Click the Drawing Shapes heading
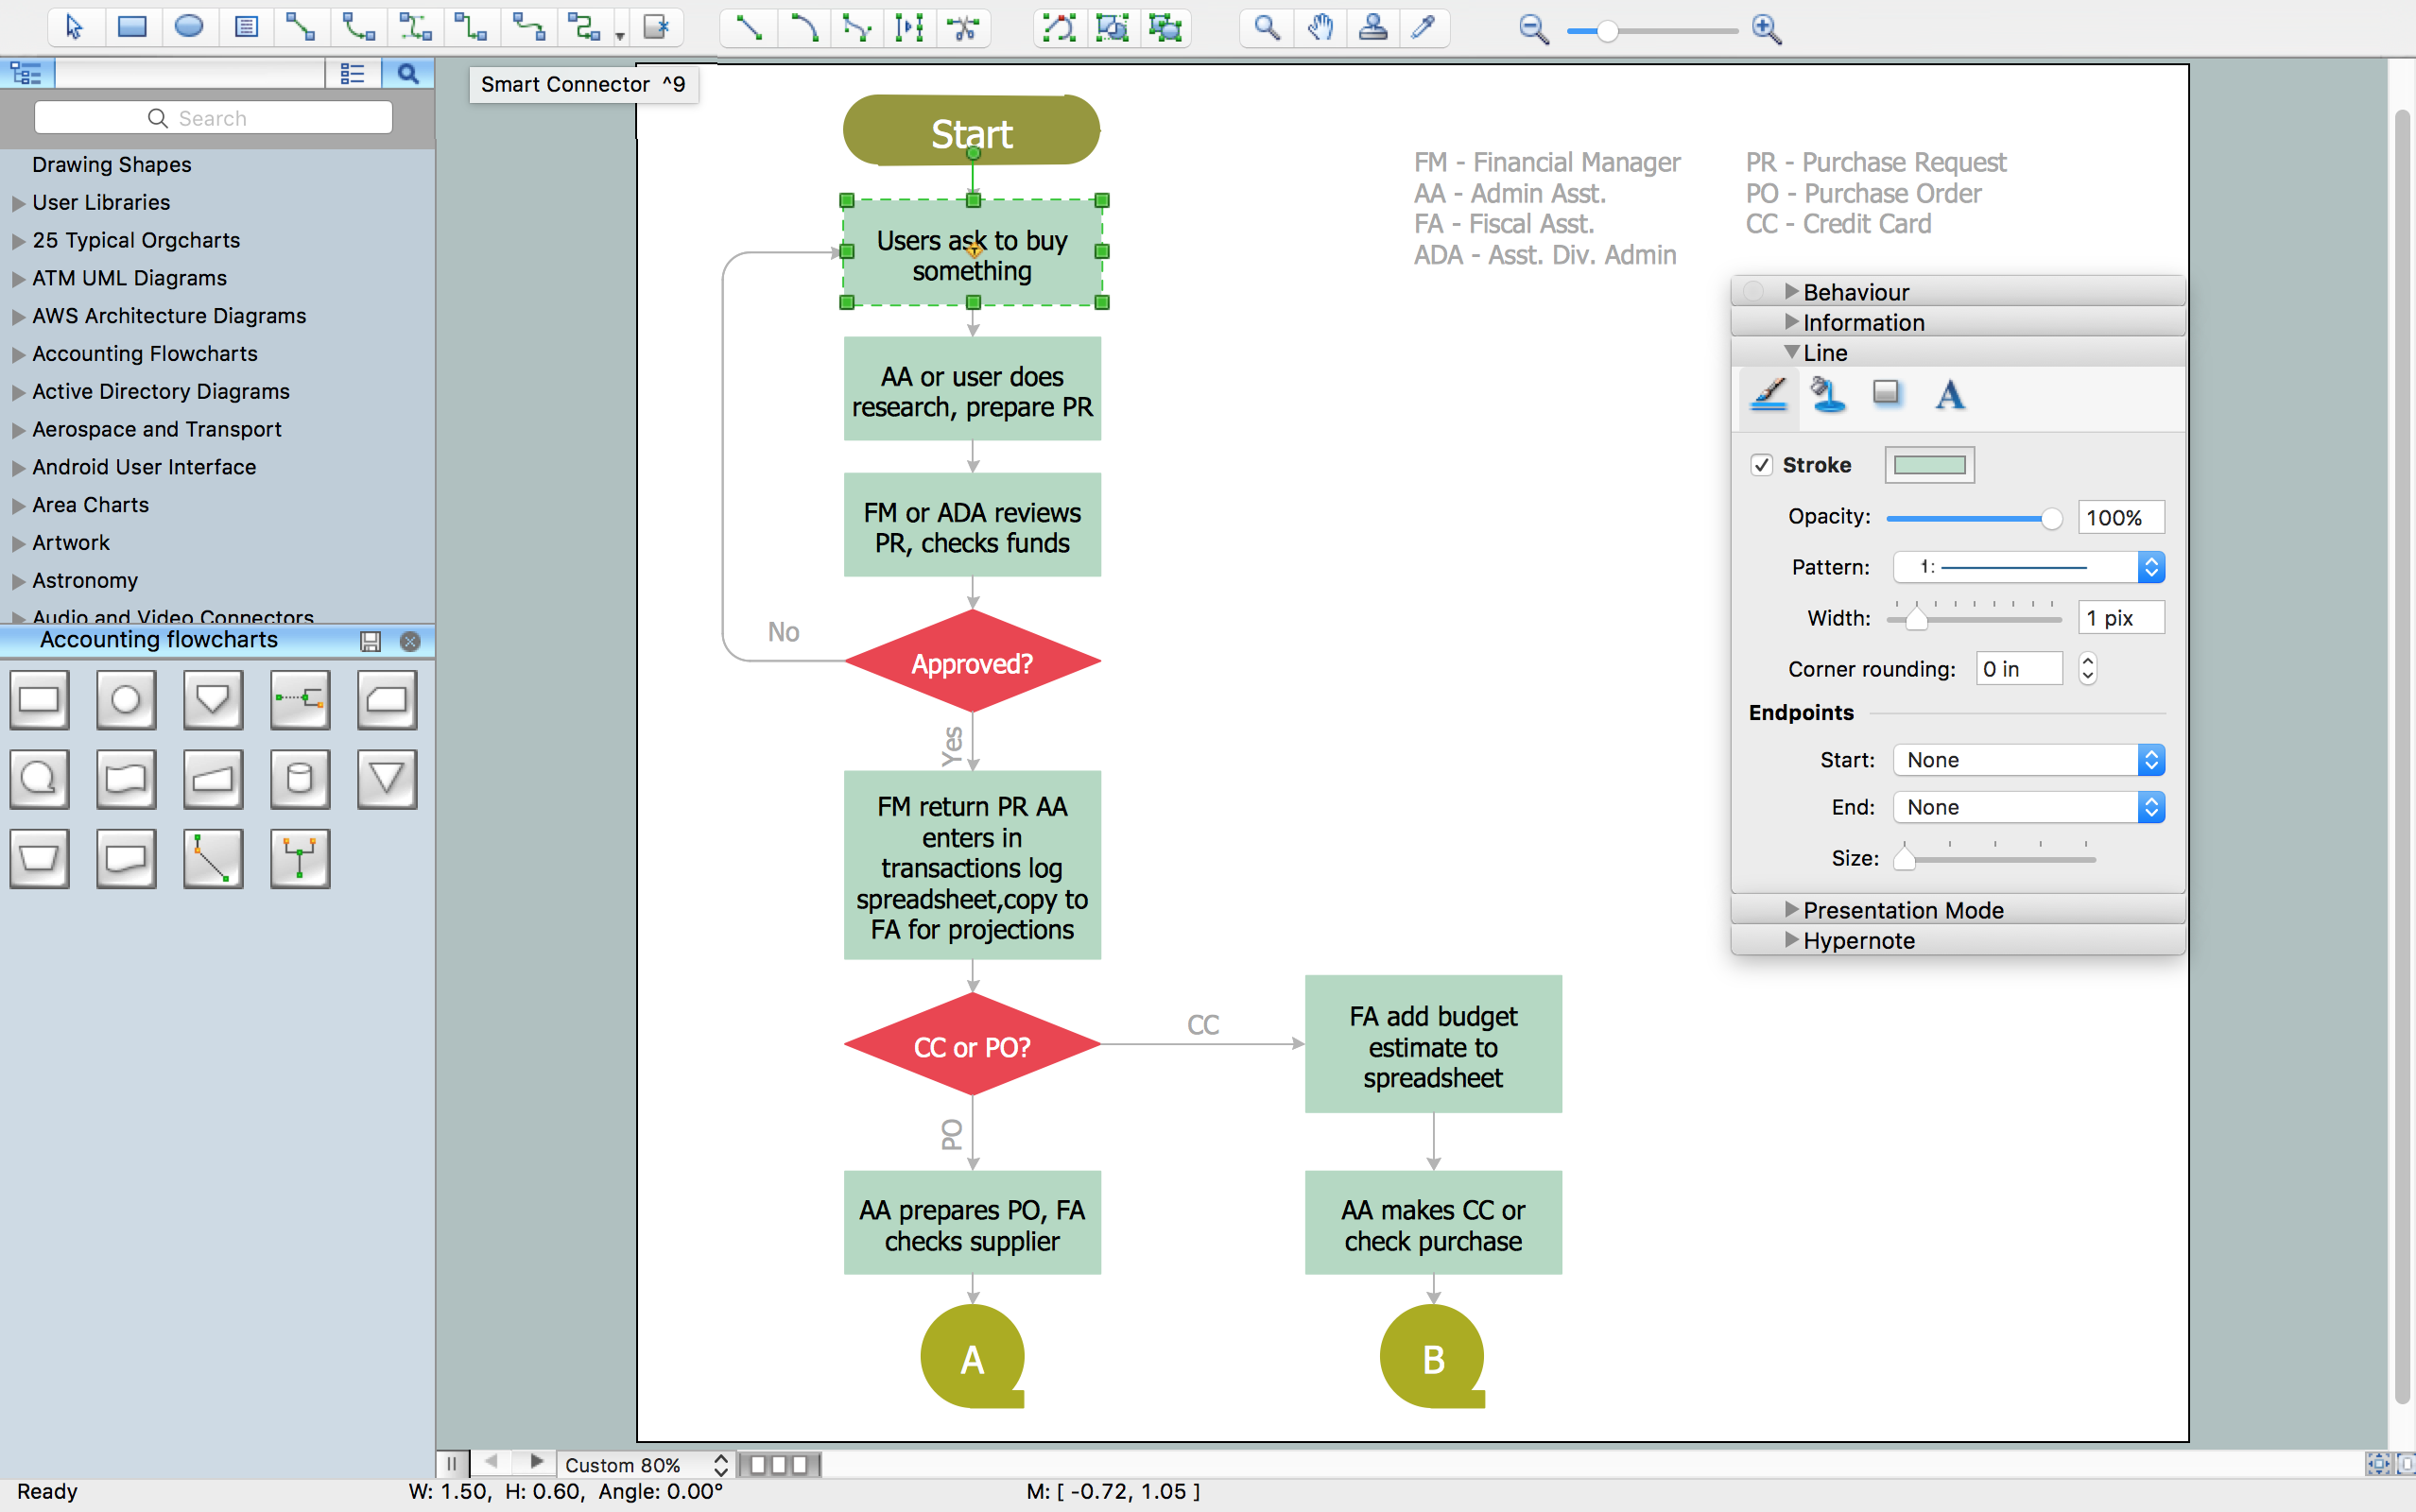 pos(111,164)
